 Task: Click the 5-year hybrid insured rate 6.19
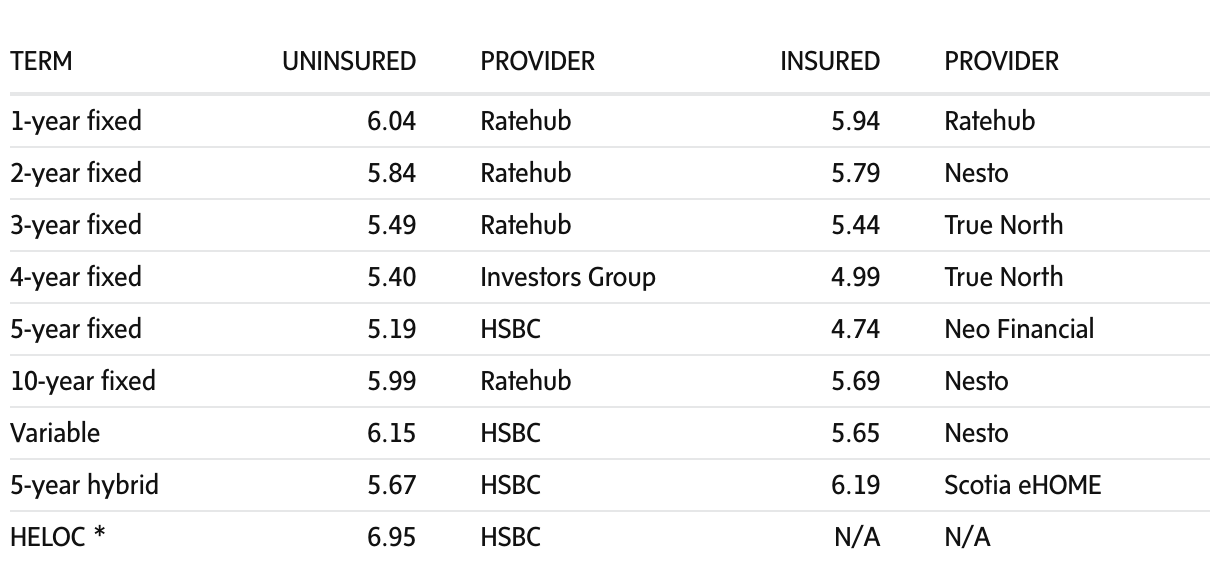856,485
